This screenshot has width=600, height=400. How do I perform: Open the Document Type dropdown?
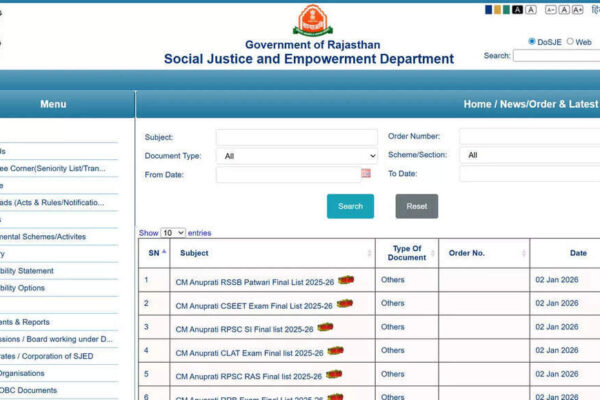click(297, 156)
